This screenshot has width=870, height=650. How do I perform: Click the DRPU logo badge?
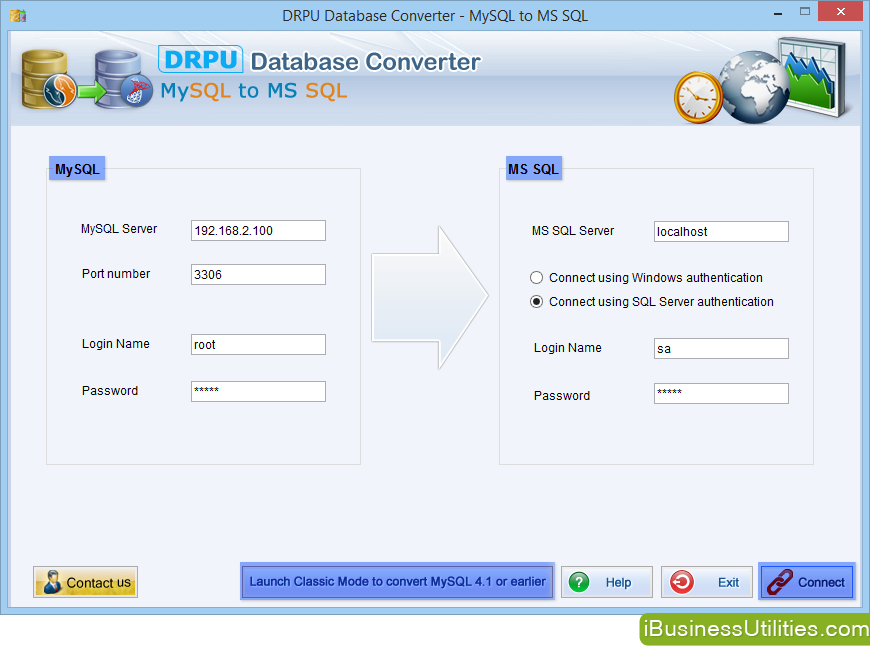click(x=200, y=59)
